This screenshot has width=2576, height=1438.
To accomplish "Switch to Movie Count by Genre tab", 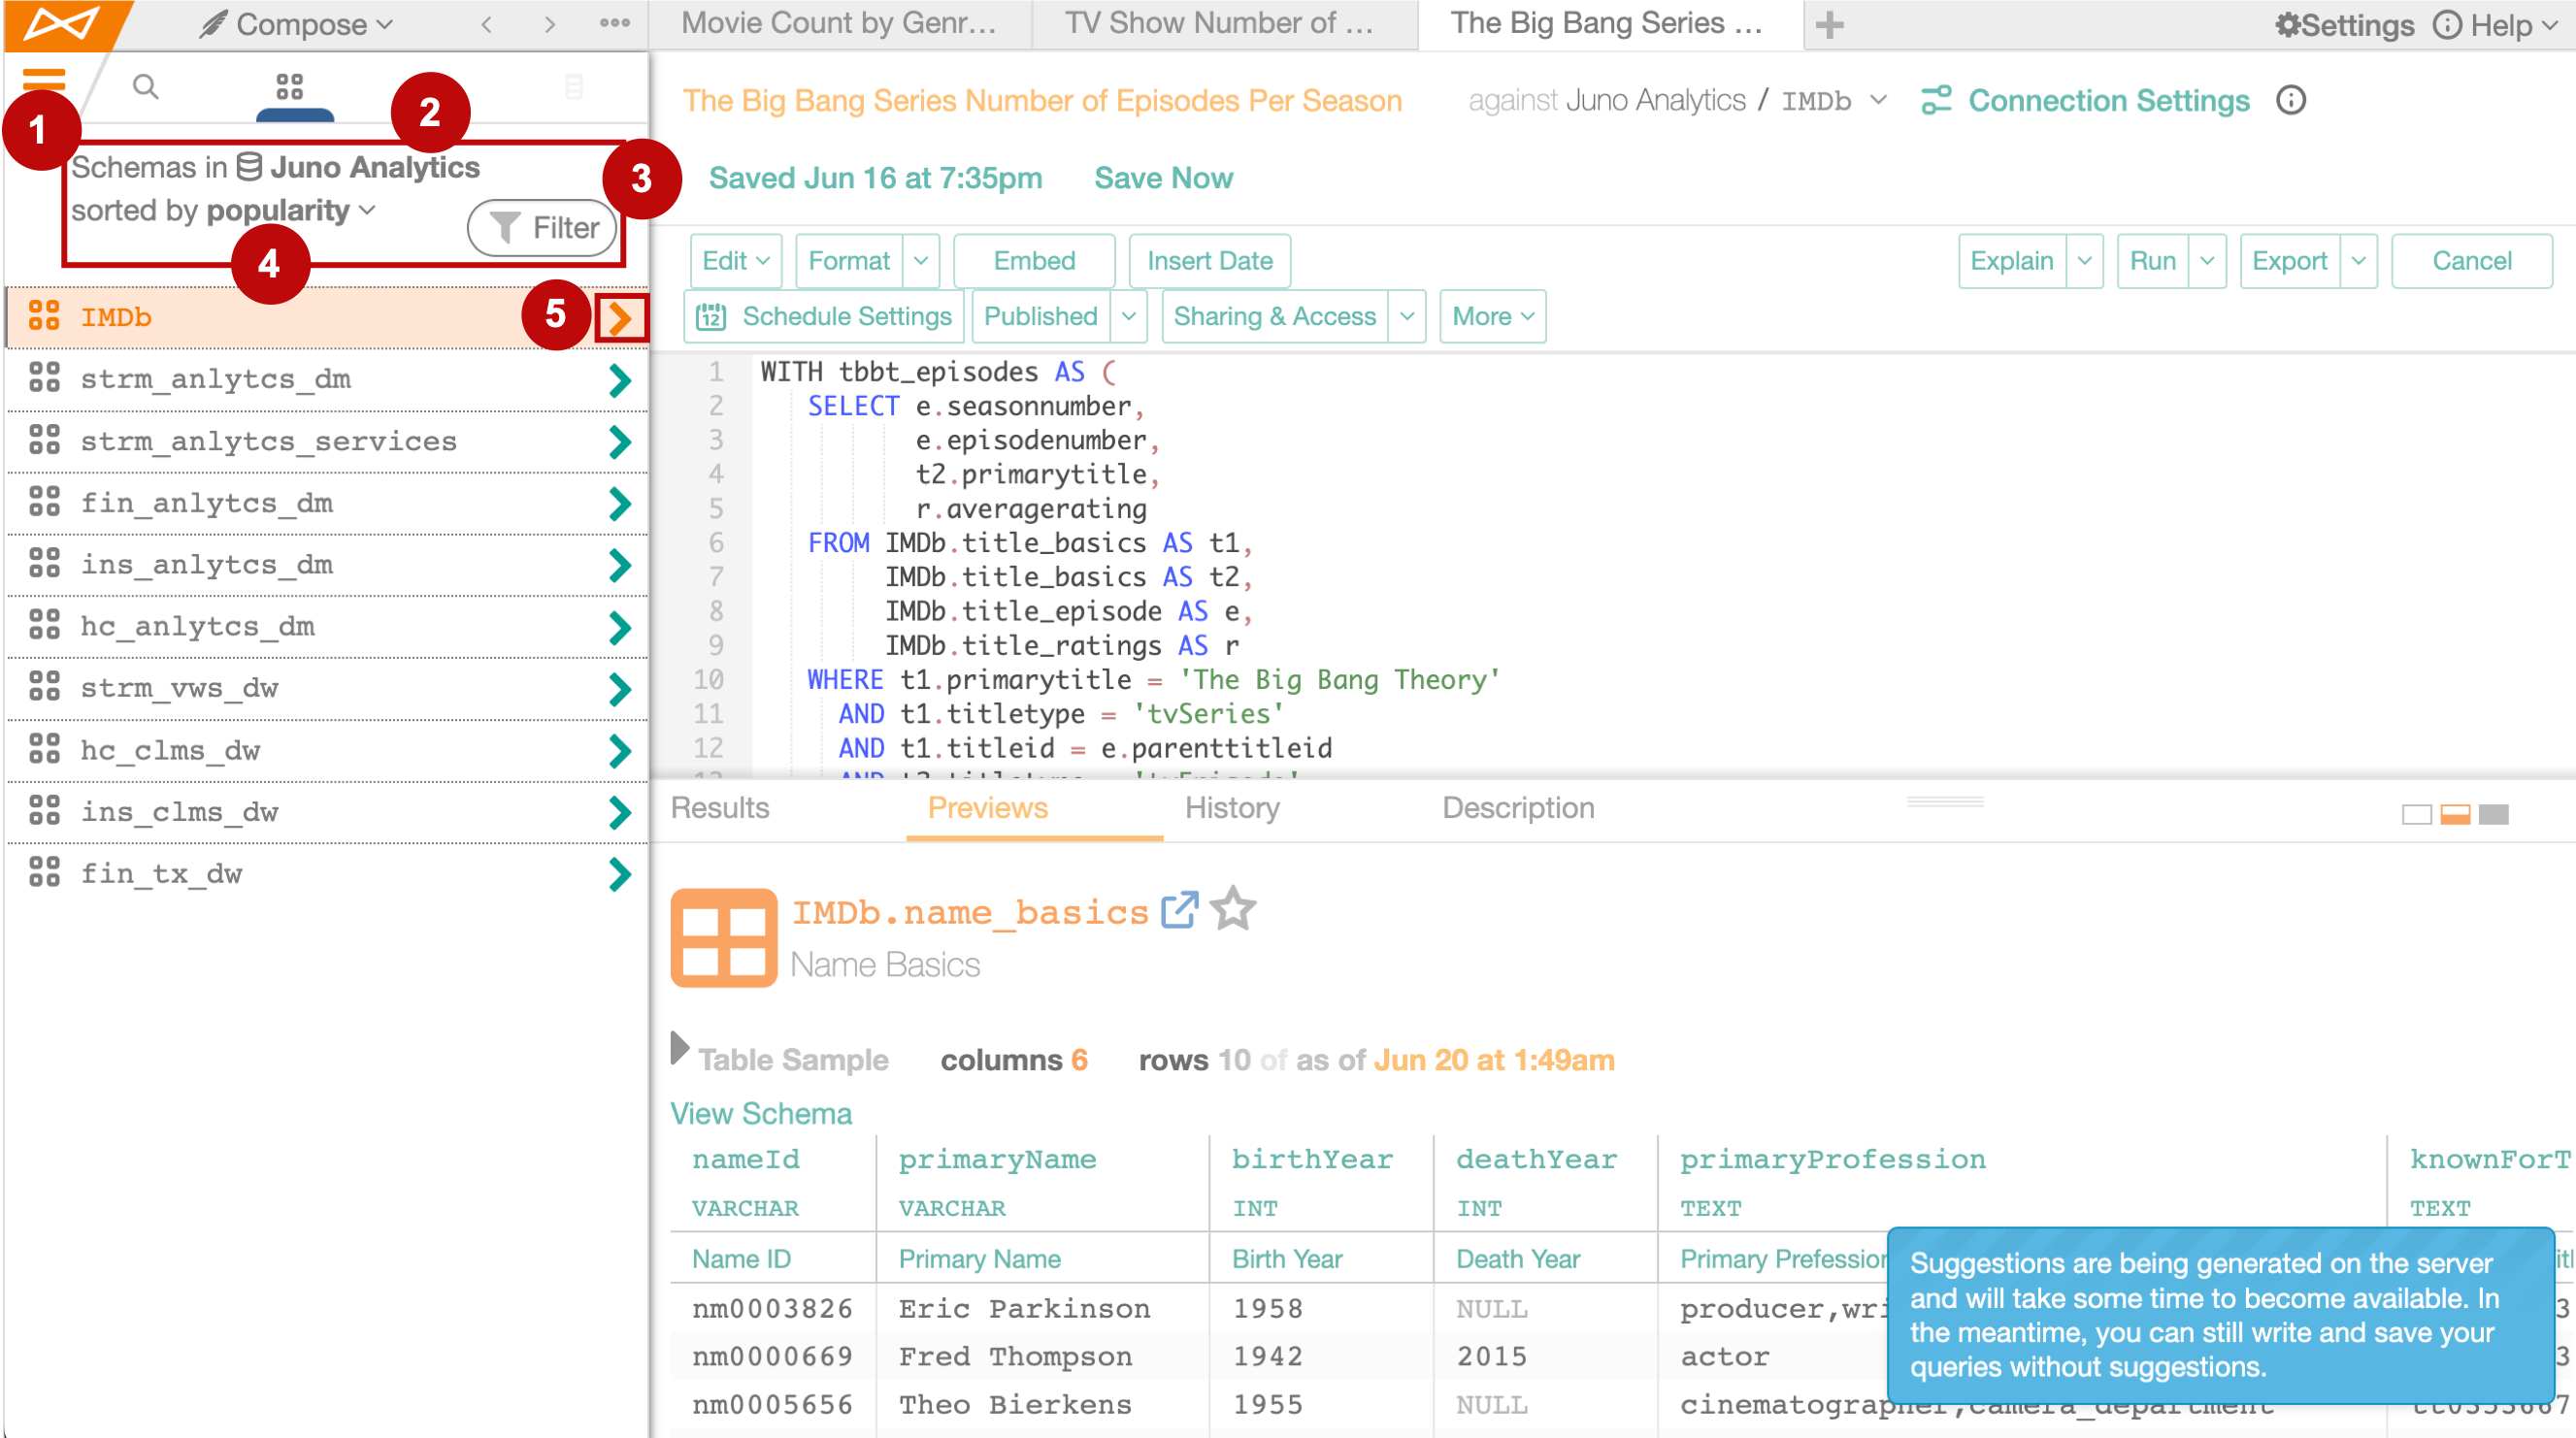I will click(838, 24).
